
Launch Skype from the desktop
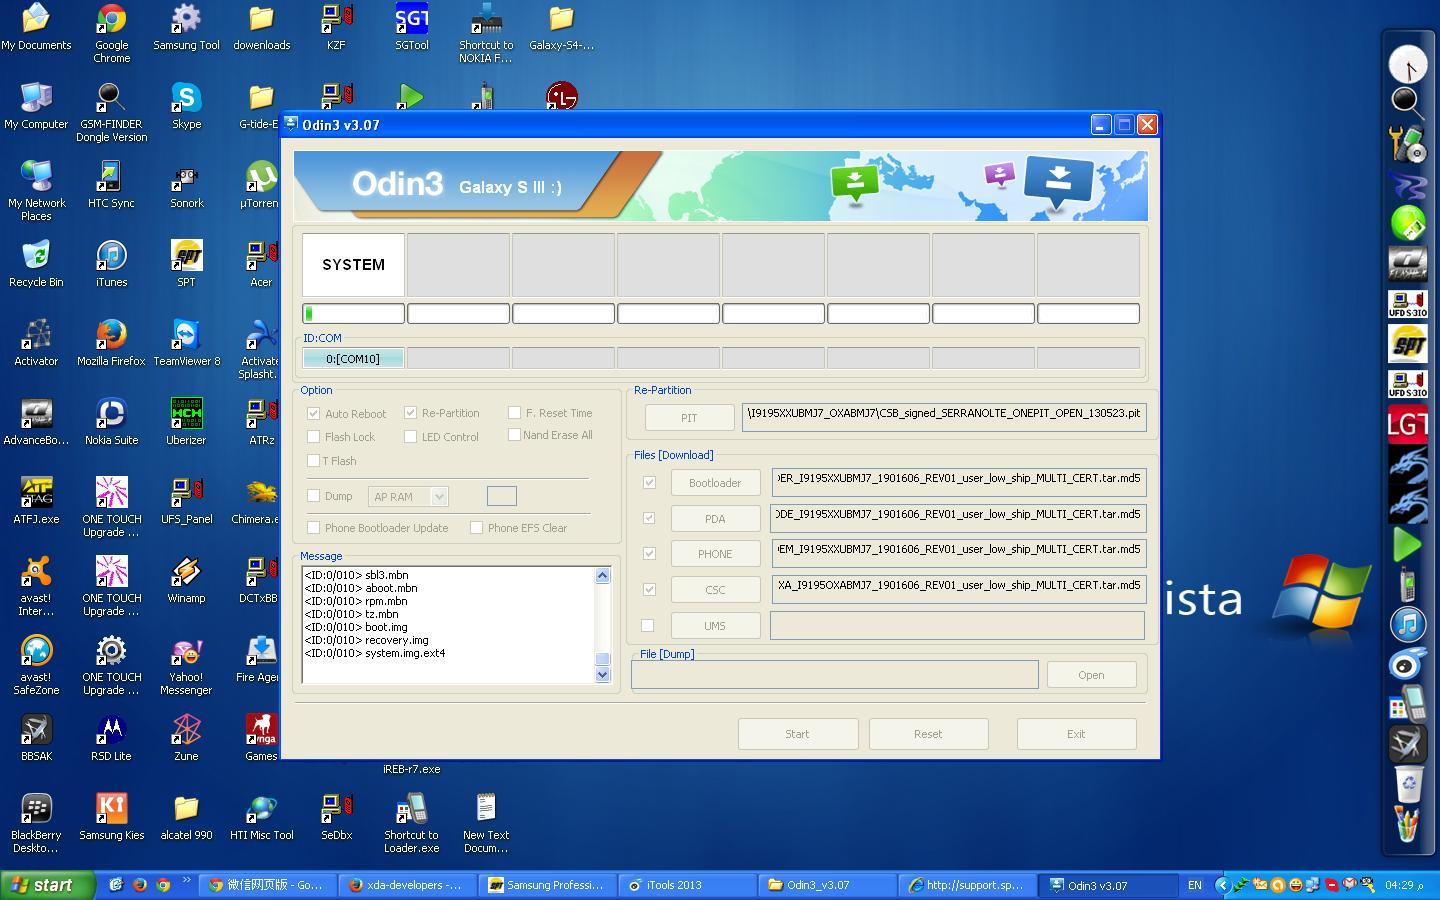pyautogui.click(x=186, y=106)
